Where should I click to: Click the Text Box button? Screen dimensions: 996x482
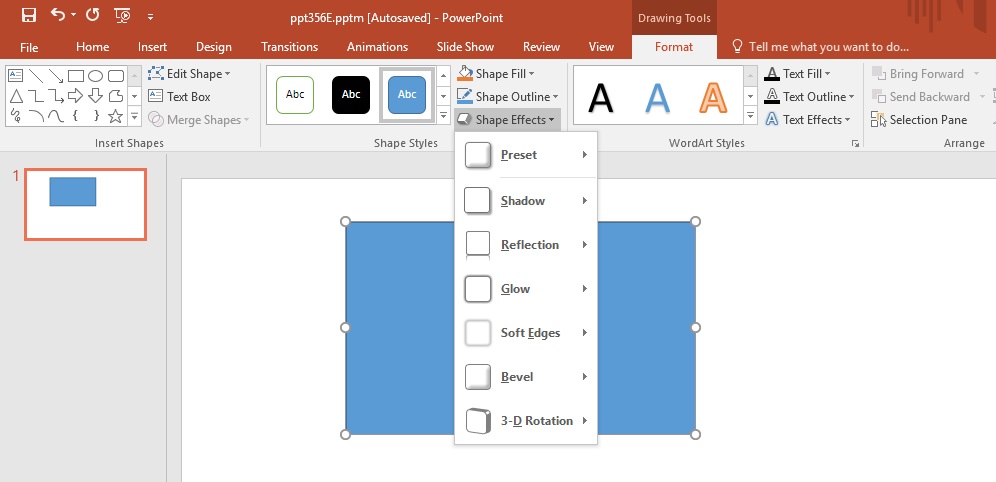179,97
